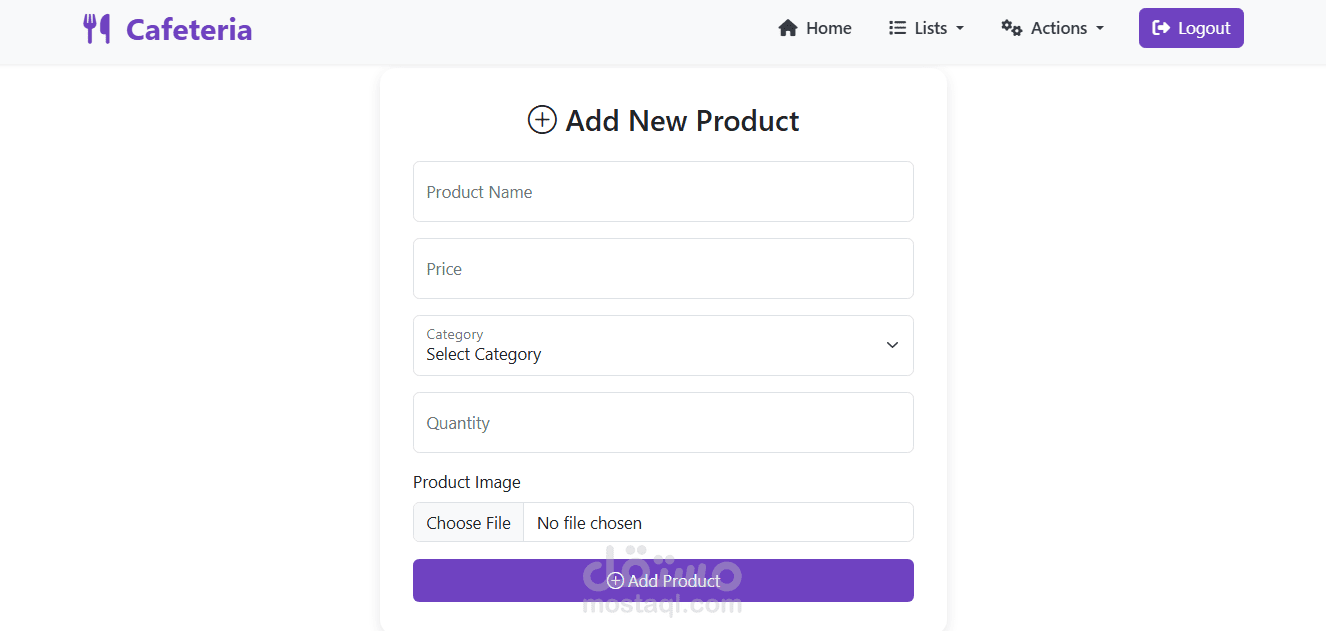Expand the Lists dropdown caret
This screenshot has height=631, width=1326.
click(x=960, y=29)
